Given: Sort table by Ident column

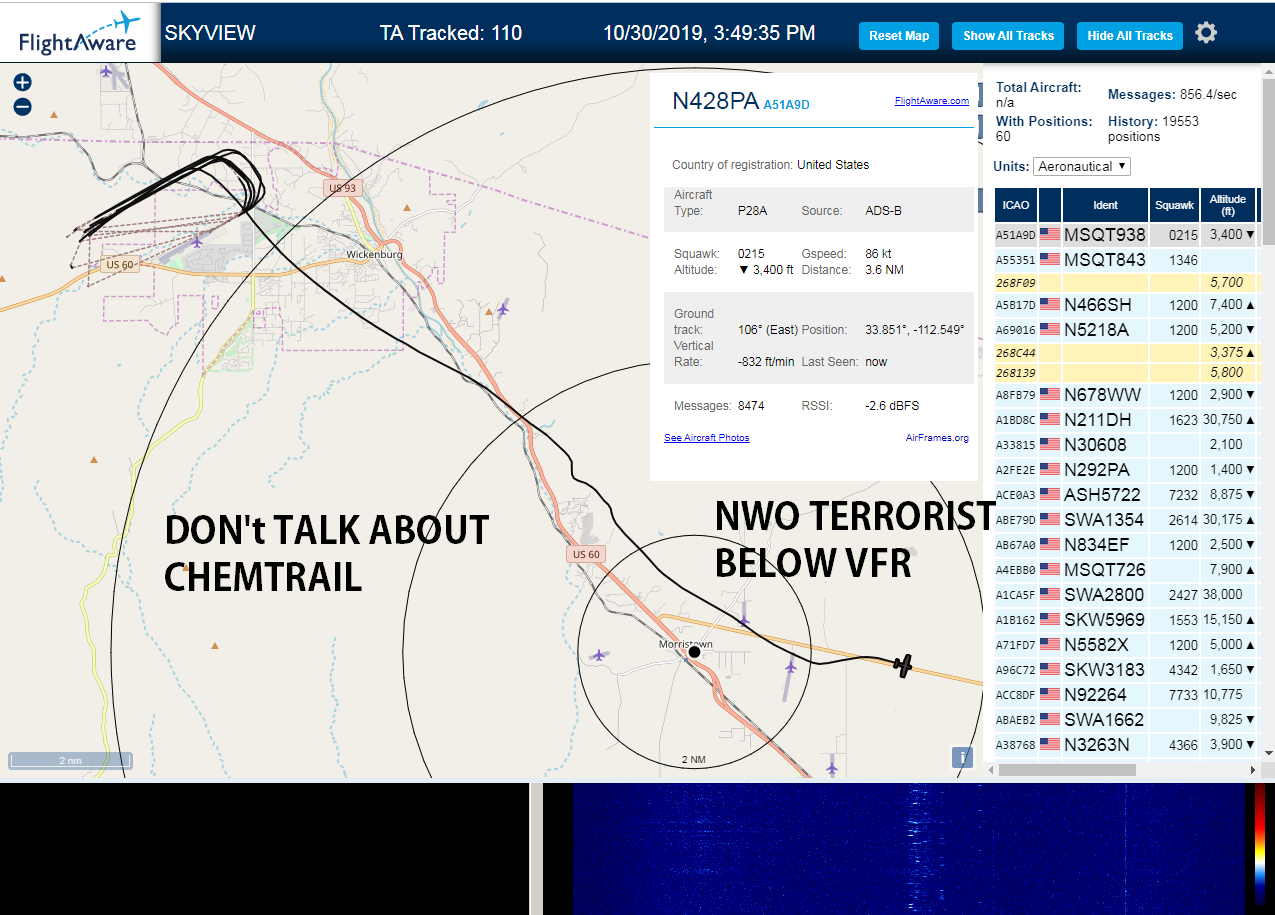Looking at the screenshot, I should pos(1105,205).
